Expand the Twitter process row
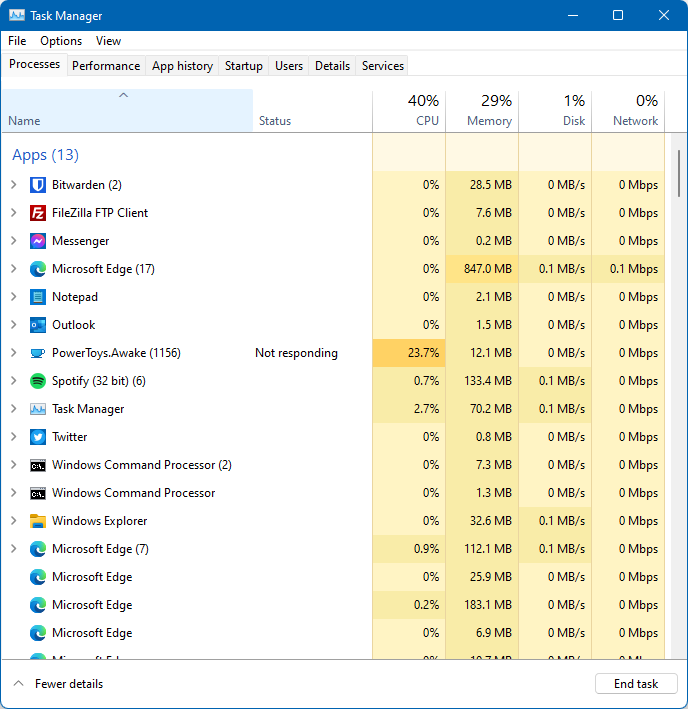Viewport: 688px width, 709px height. point(14,437)
